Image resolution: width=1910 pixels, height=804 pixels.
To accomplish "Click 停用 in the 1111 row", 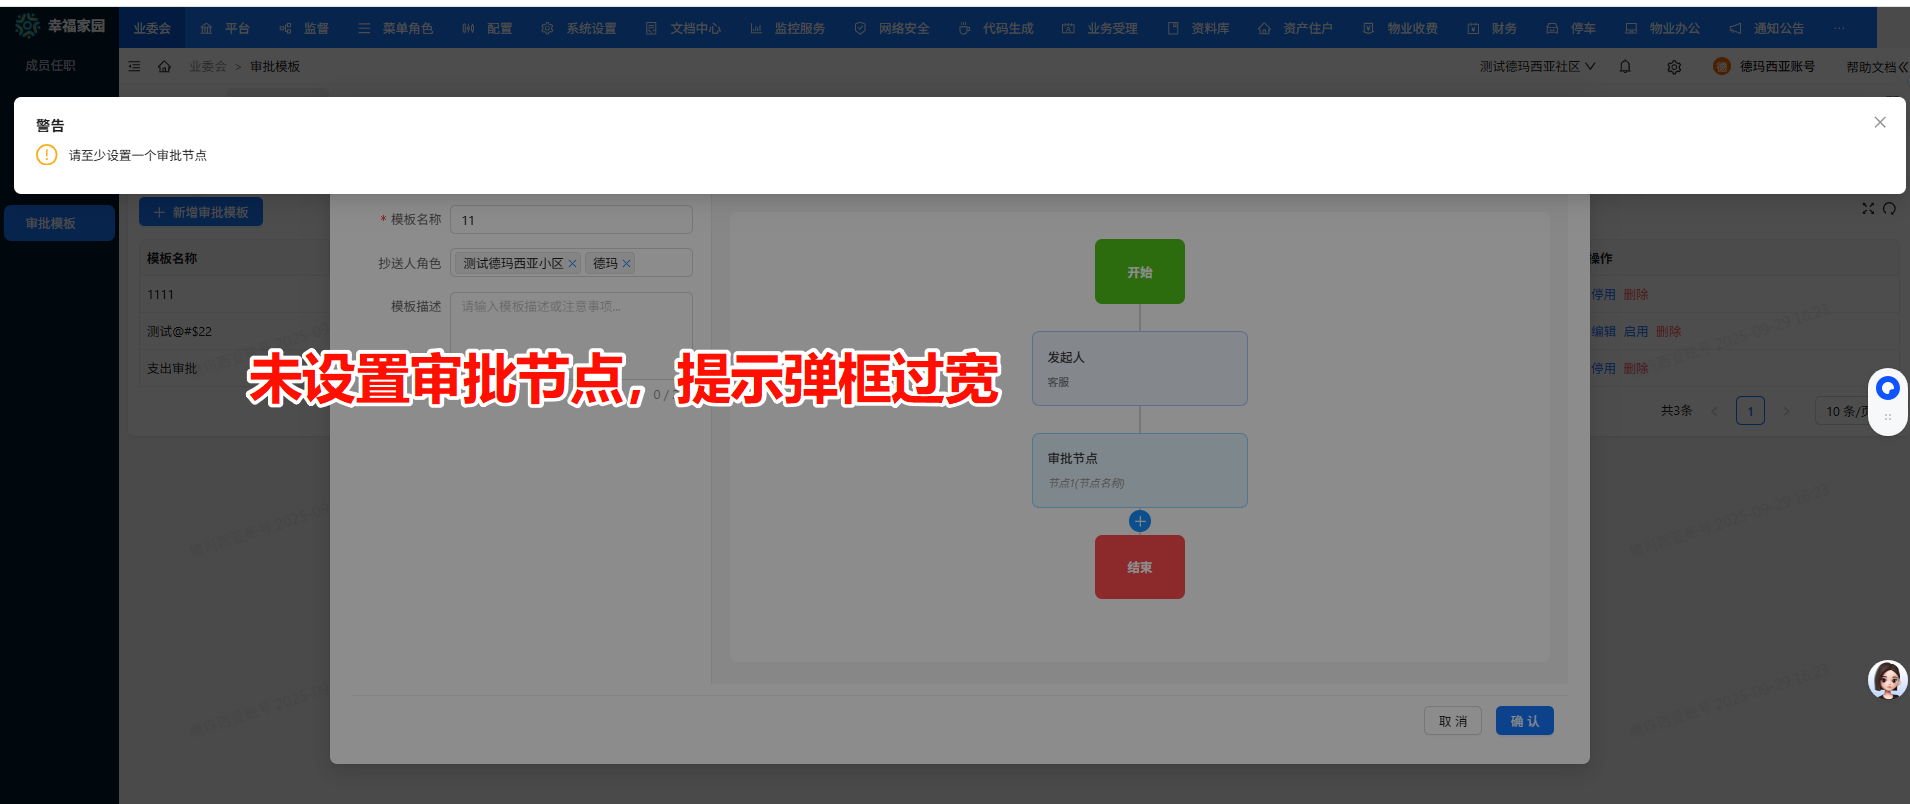I will coord(1604,294).
